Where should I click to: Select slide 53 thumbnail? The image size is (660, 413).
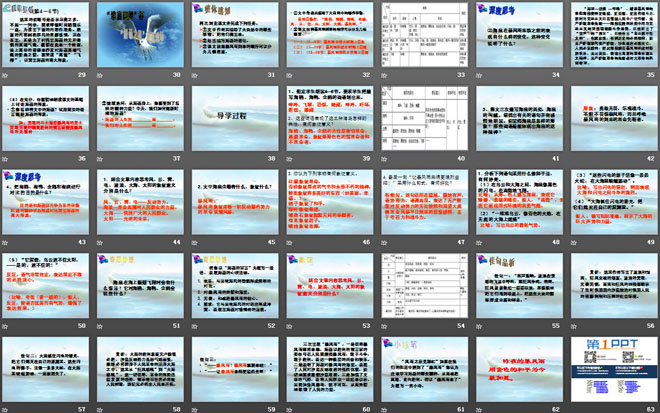[330, 285]
